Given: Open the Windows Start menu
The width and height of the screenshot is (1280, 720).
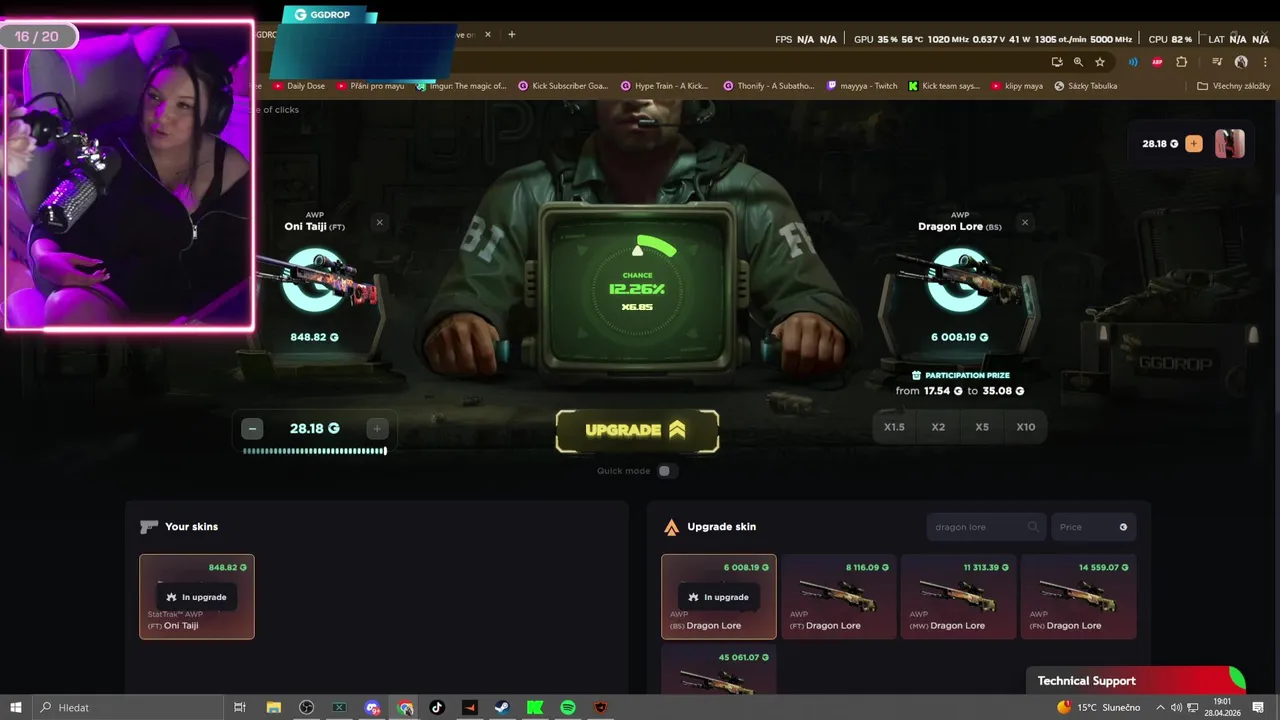Looking at the screenshot, I should (x=16, y=707).
